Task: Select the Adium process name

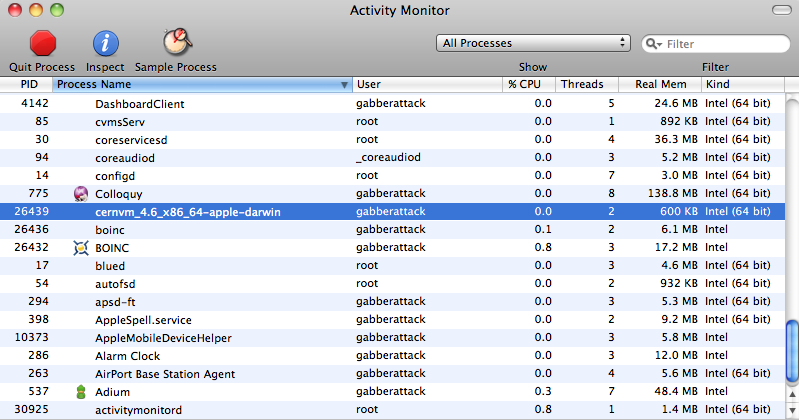Action: [113, 392]
